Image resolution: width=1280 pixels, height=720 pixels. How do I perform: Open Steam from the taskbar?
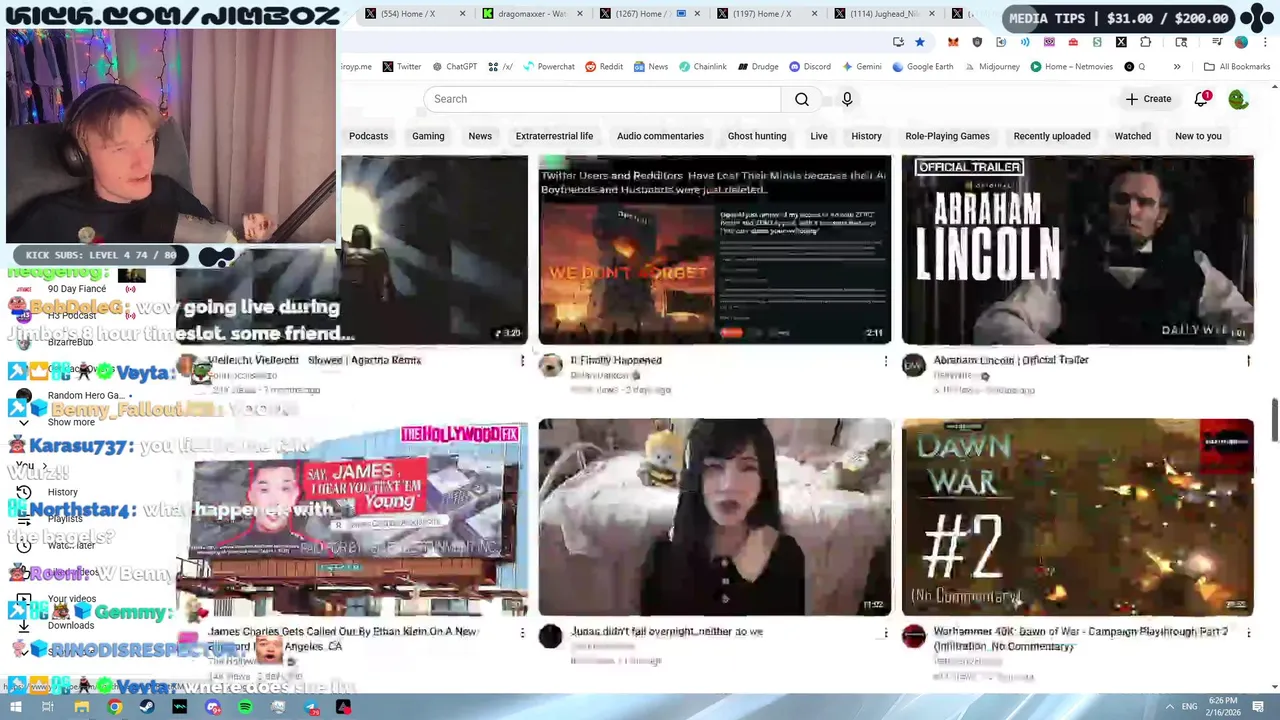(x=147, y=707)
